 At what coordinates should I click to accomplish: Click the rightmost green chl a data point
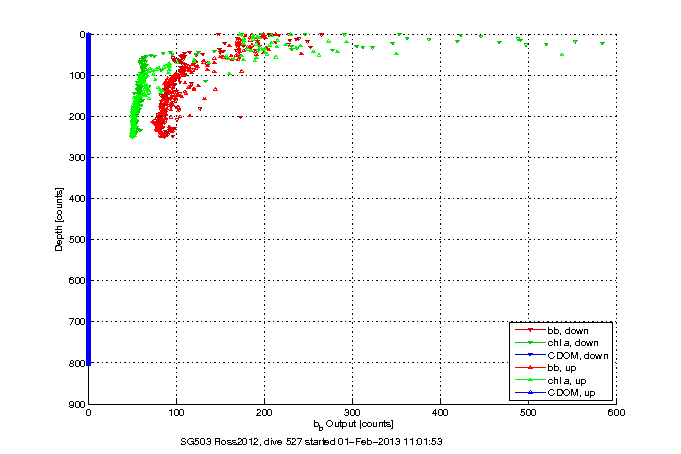pos(602,43)
